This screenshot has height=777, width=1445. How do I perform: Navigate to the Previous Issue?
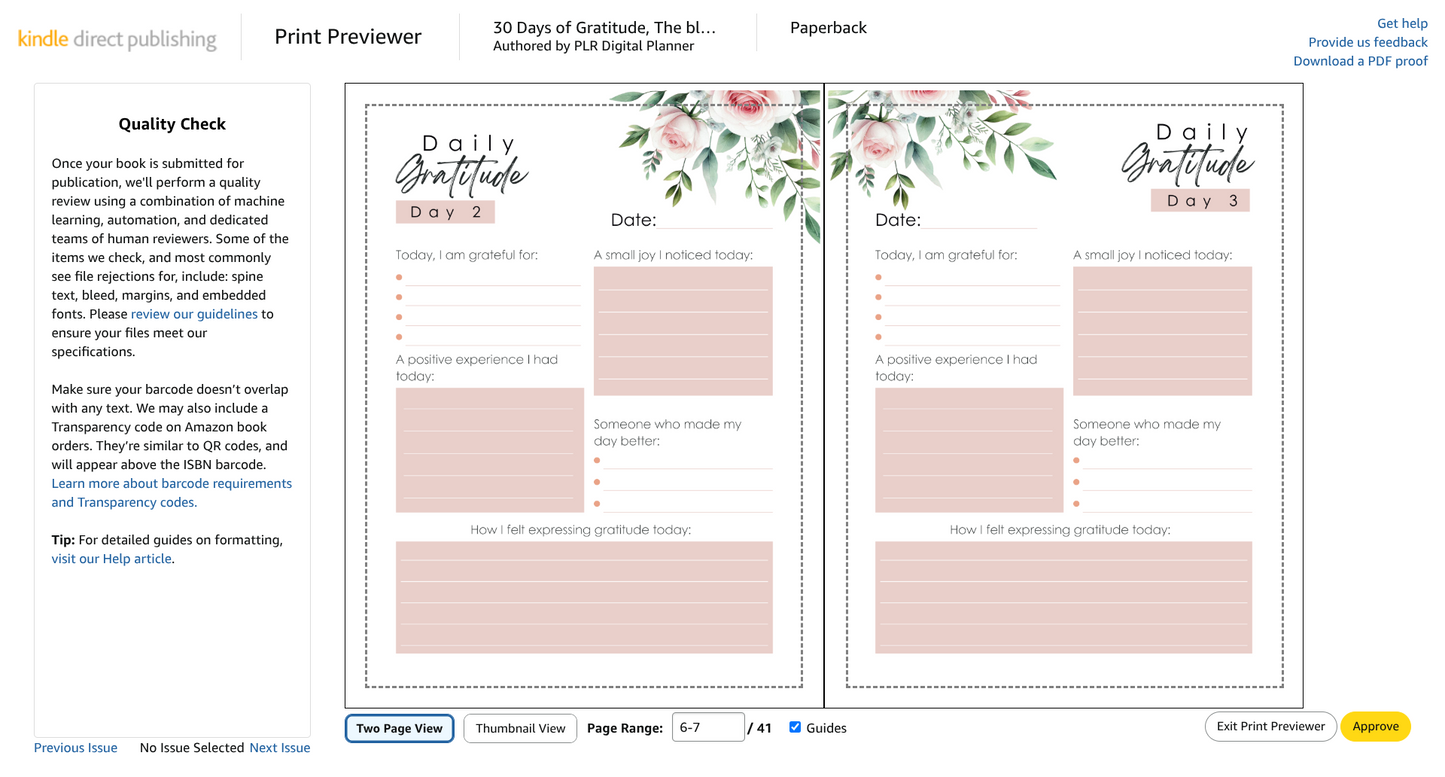coord(76,747)
